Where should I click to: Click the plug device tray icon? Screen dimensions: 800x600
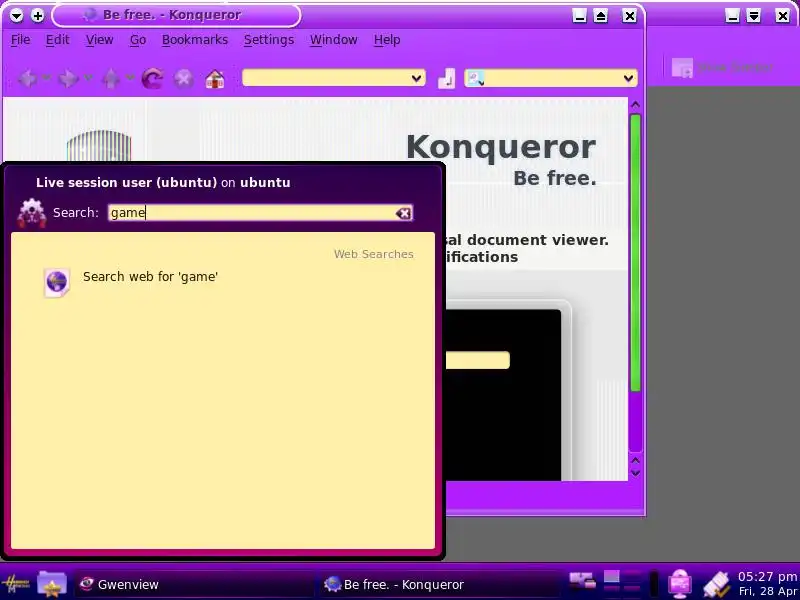pyautogui.click(x=717, y=584)
